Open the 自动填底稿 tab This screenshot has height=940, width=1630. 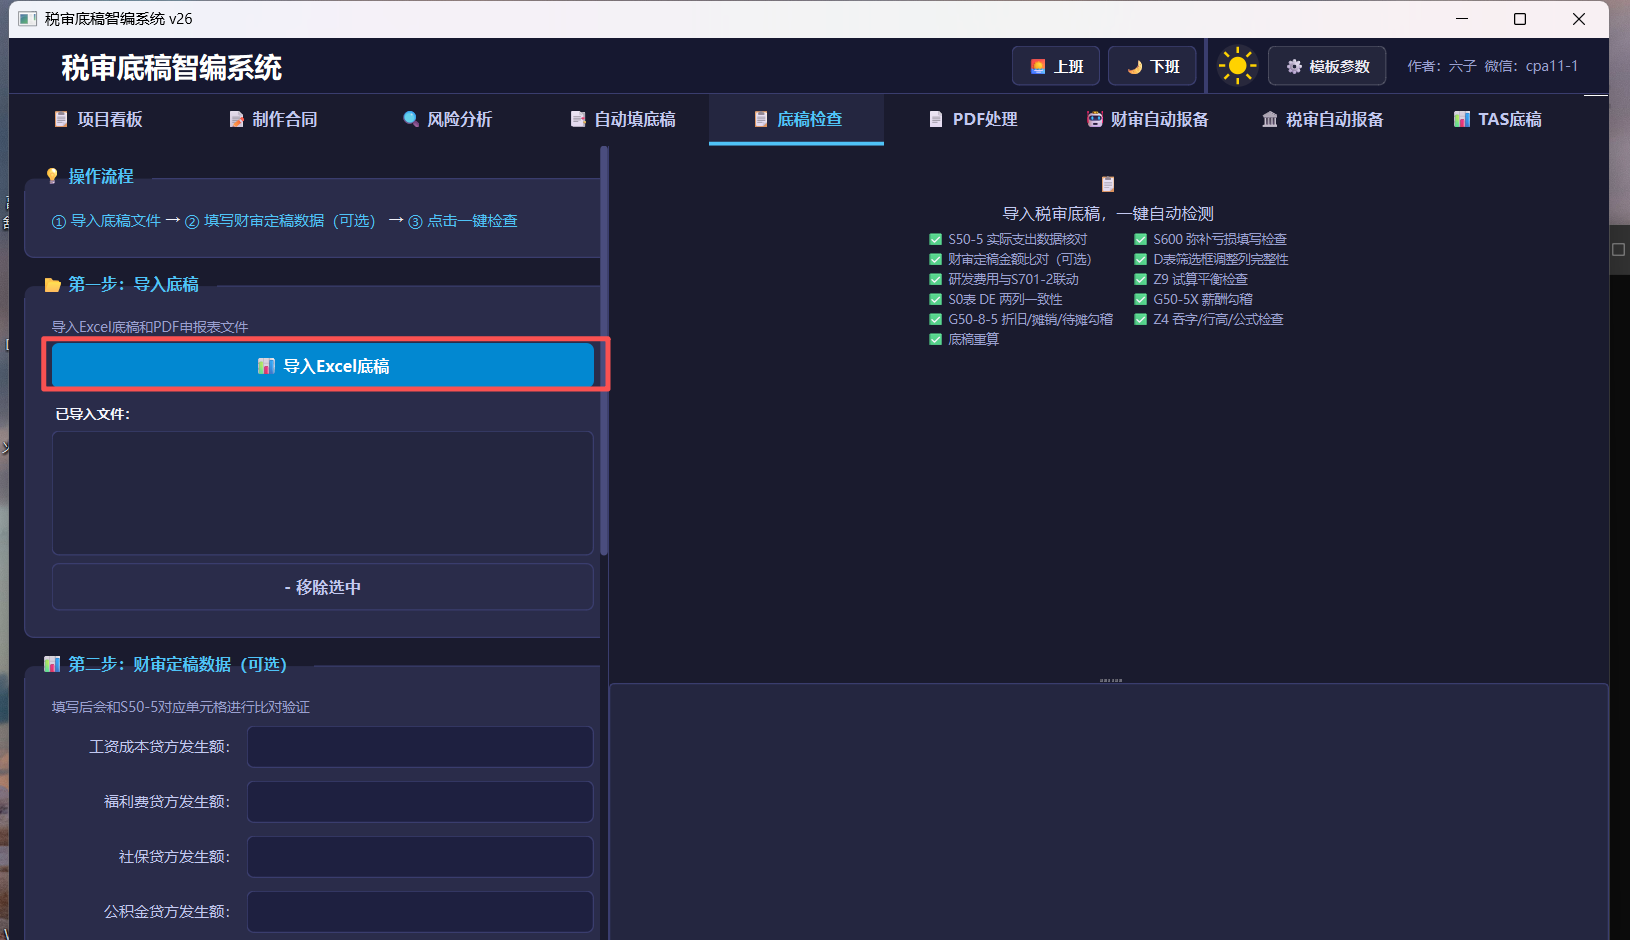click(x=622, y=119)
